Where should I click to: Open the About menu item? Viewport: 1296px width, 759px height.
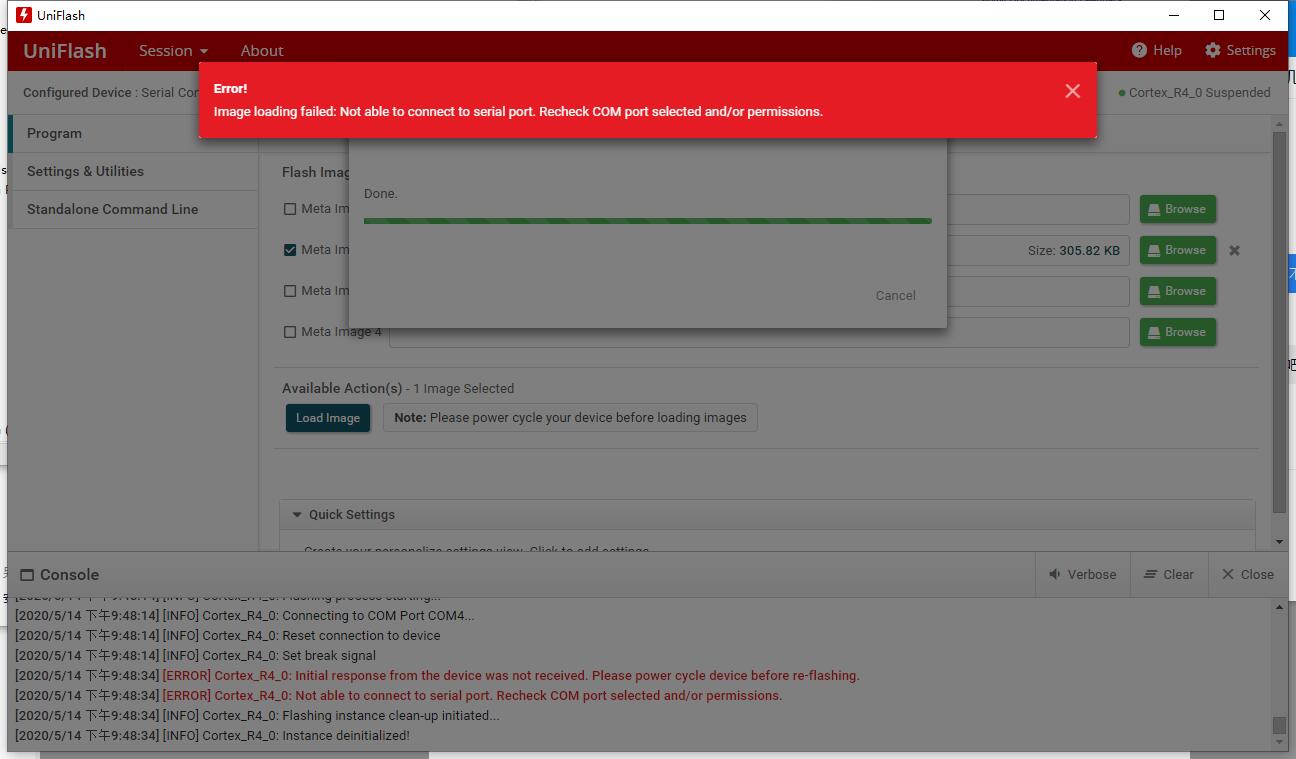262,50
